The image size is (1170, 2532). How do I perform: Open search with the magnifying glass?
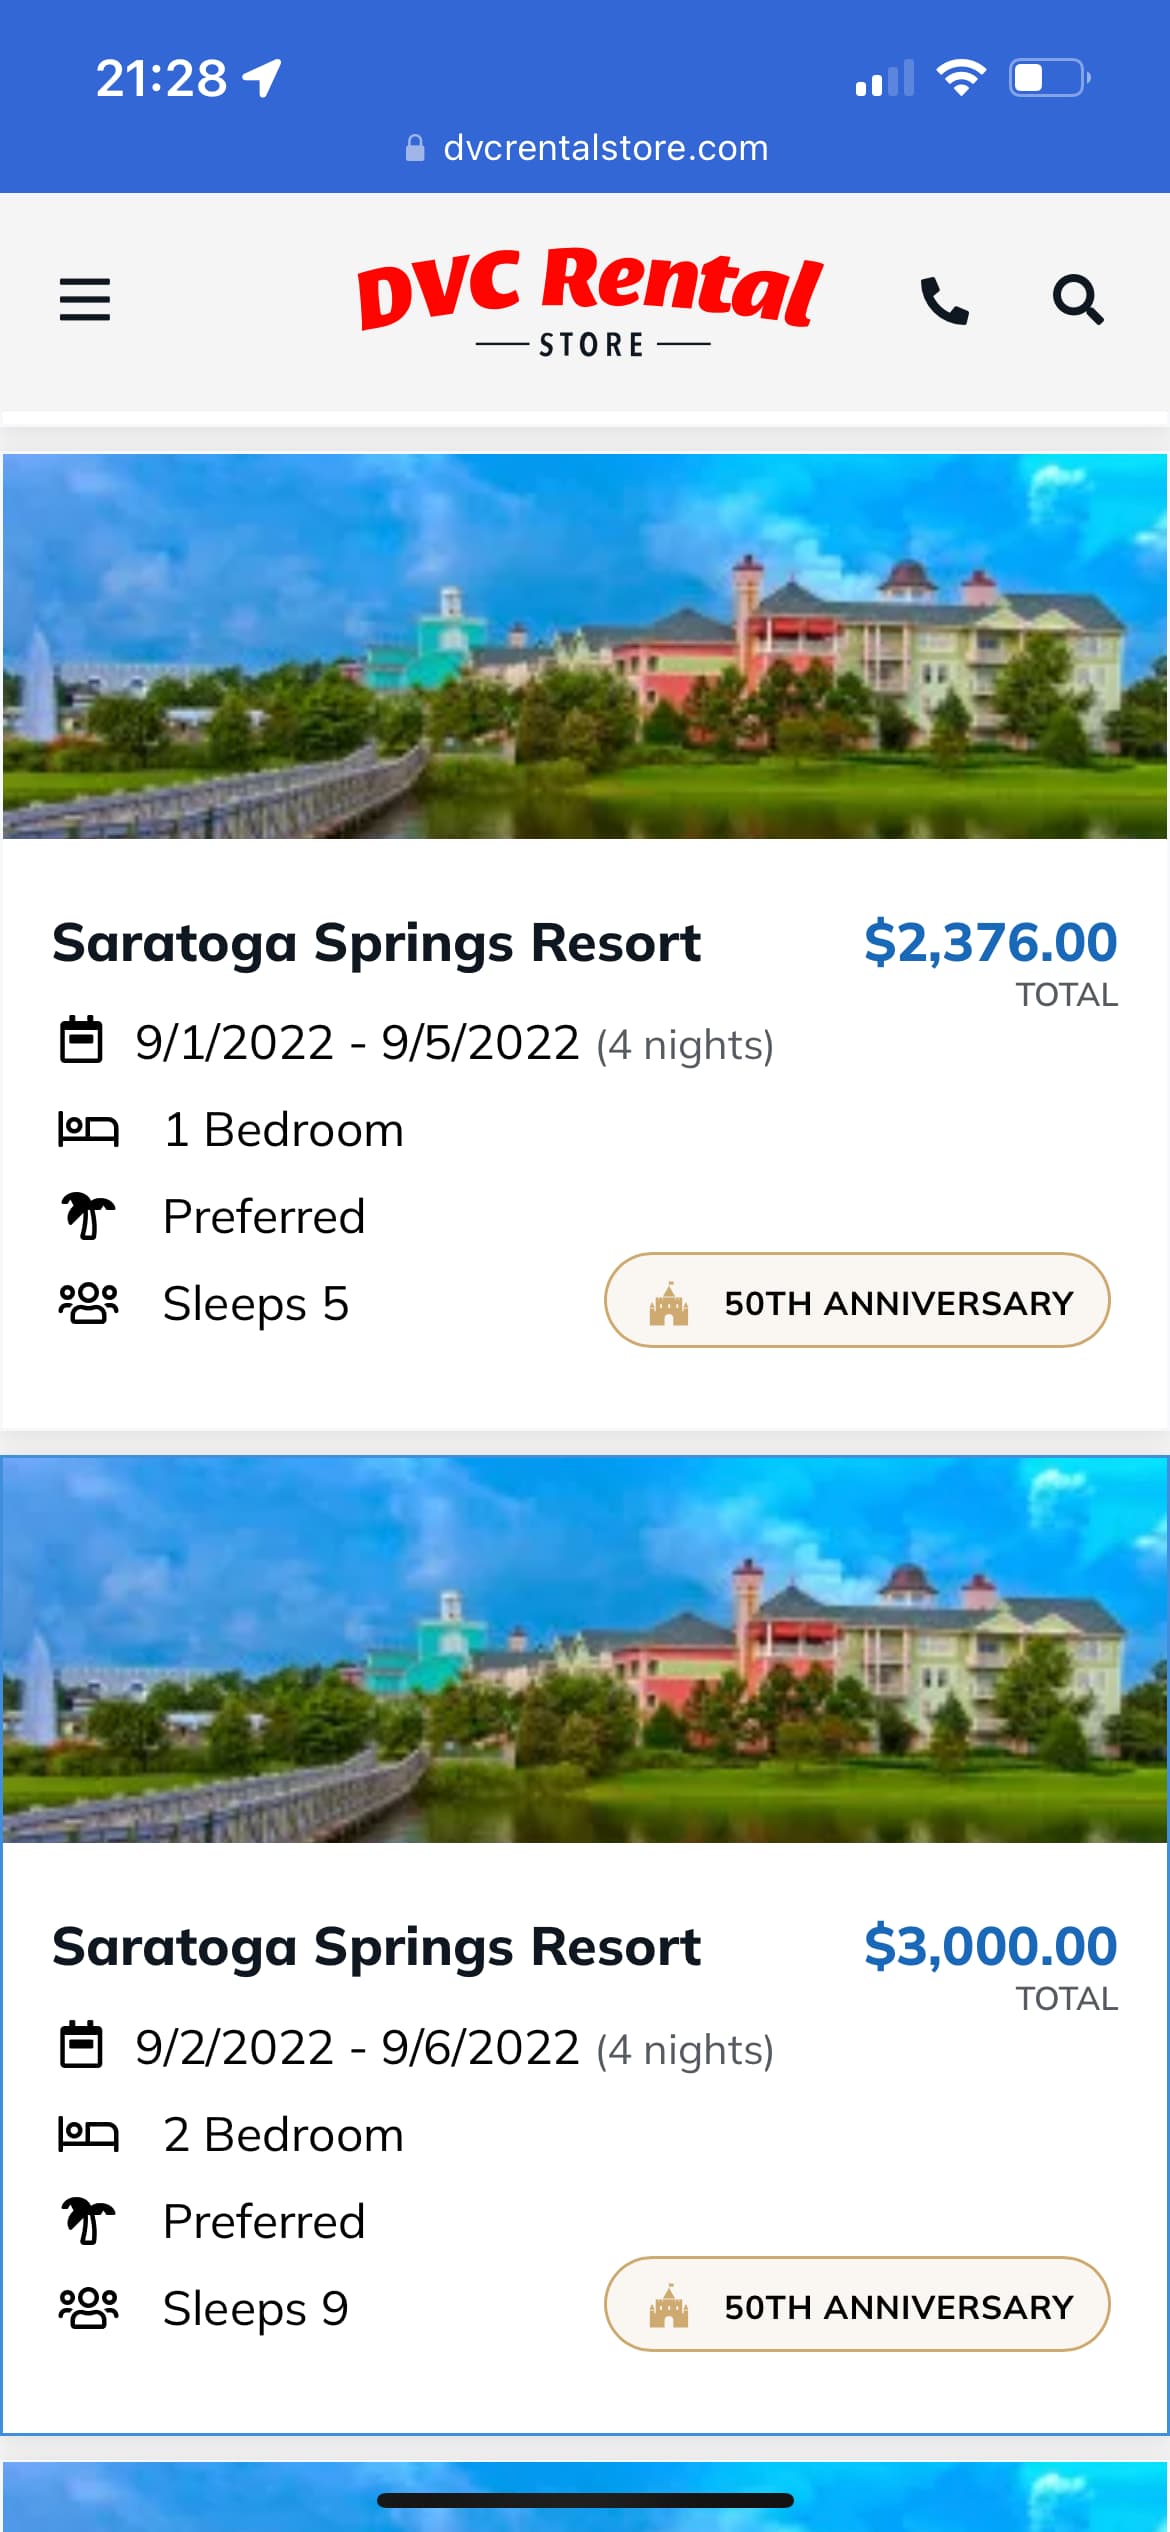tap(1077, 300)
